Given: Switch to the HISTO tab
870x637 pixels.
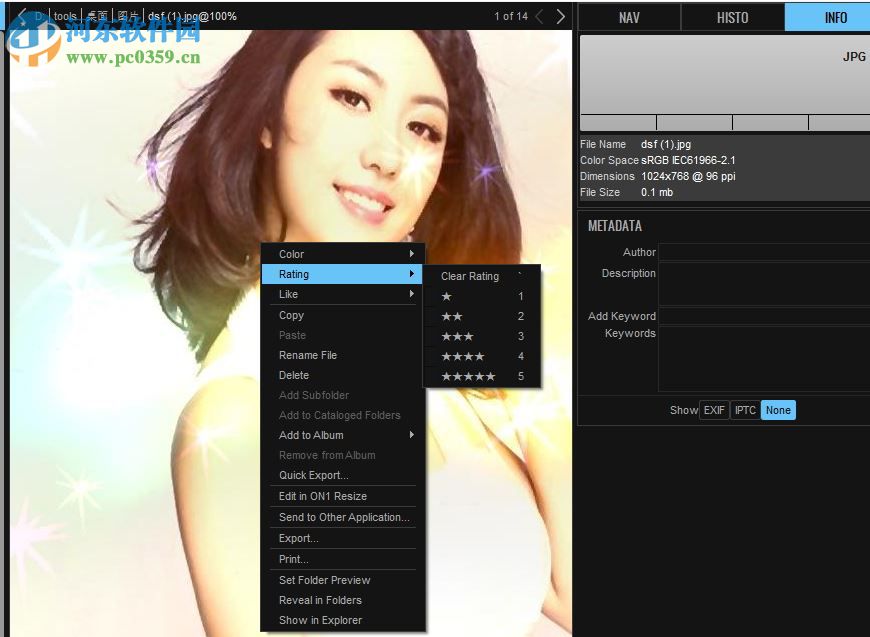Looking at the screenshot, I should click(732, 16).
